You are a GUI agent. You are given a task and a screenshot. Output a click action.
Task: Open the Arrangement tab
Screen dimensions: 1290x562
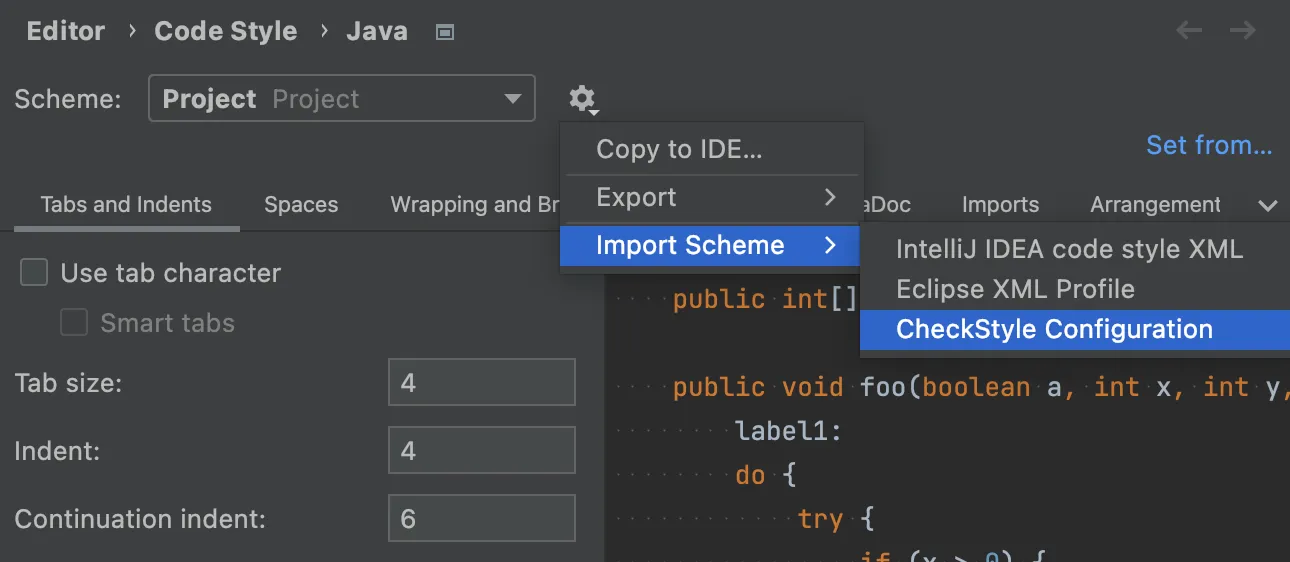click(x=1155, y=205)
